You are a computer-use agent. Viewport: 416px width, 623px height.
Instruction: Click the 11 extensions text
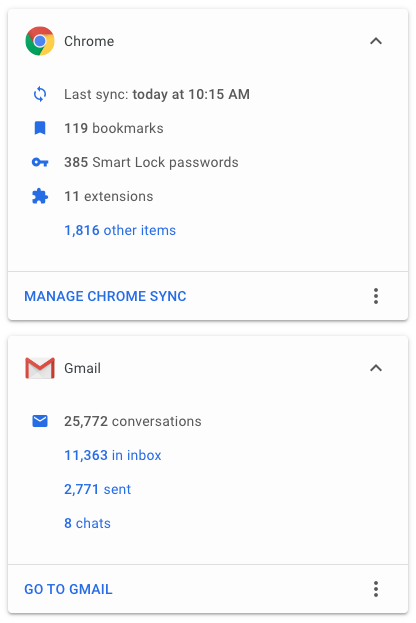point(108,196)
